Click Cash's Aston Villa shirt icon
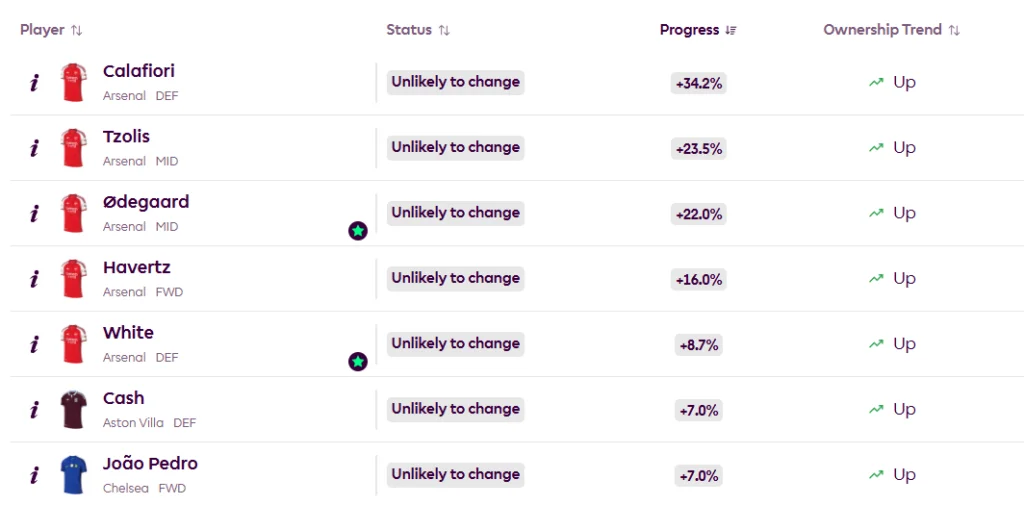This screenshot has width=1024, height=505. pyautogui.click(x=73, y=410)
